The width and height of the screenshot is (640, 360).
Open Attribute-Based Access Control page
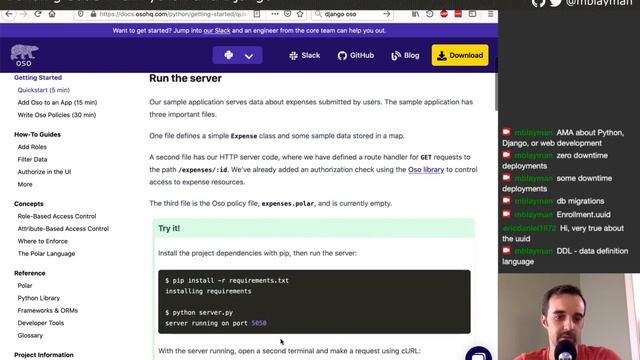point(63,229)
